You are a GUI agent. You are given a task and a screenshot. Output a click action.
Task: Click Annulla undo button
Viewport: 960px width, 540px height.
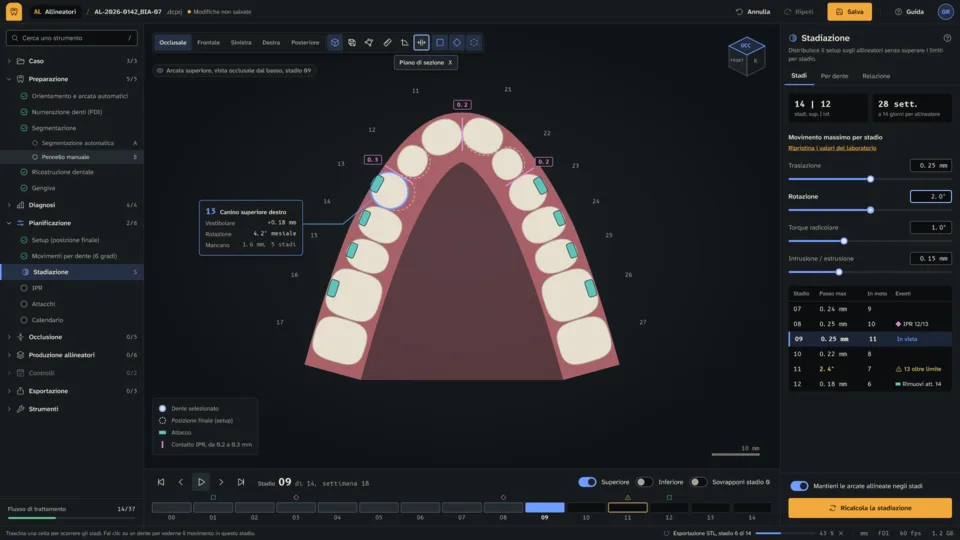coord(753,12)
